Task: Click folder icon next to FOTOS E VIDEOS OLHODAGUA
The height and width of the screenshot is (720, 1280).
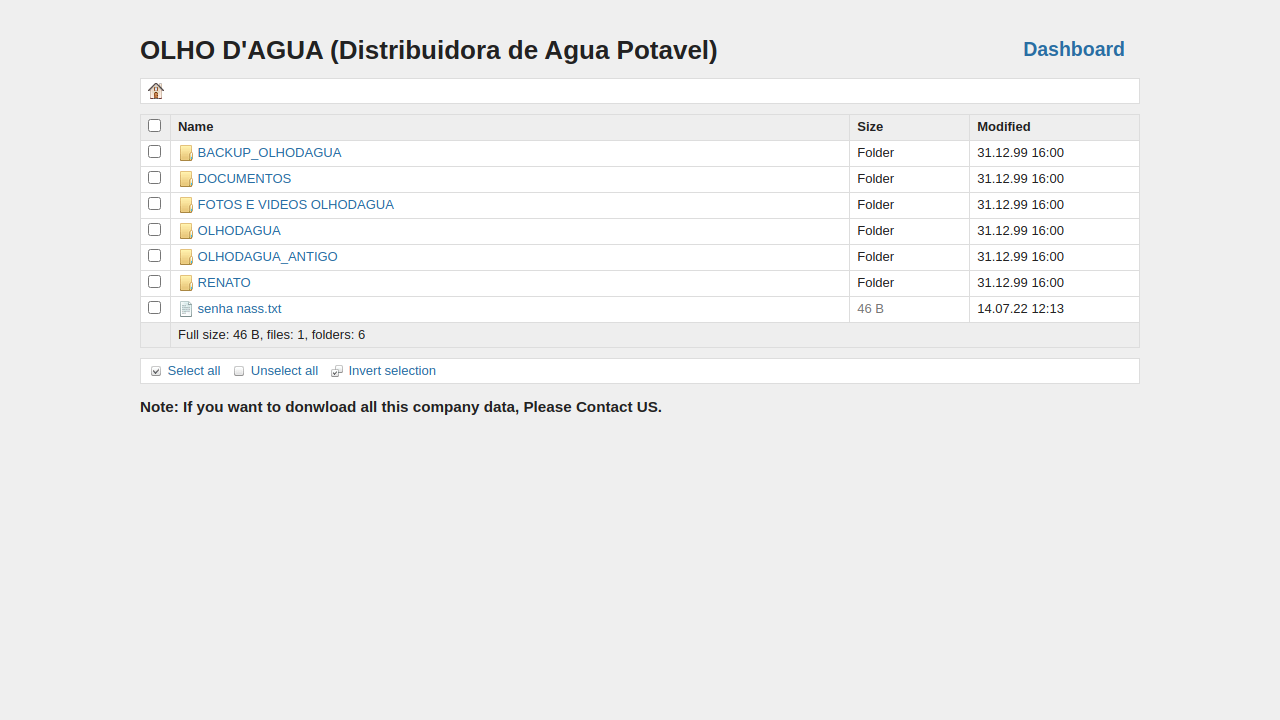Action: [x=186, y=205]
